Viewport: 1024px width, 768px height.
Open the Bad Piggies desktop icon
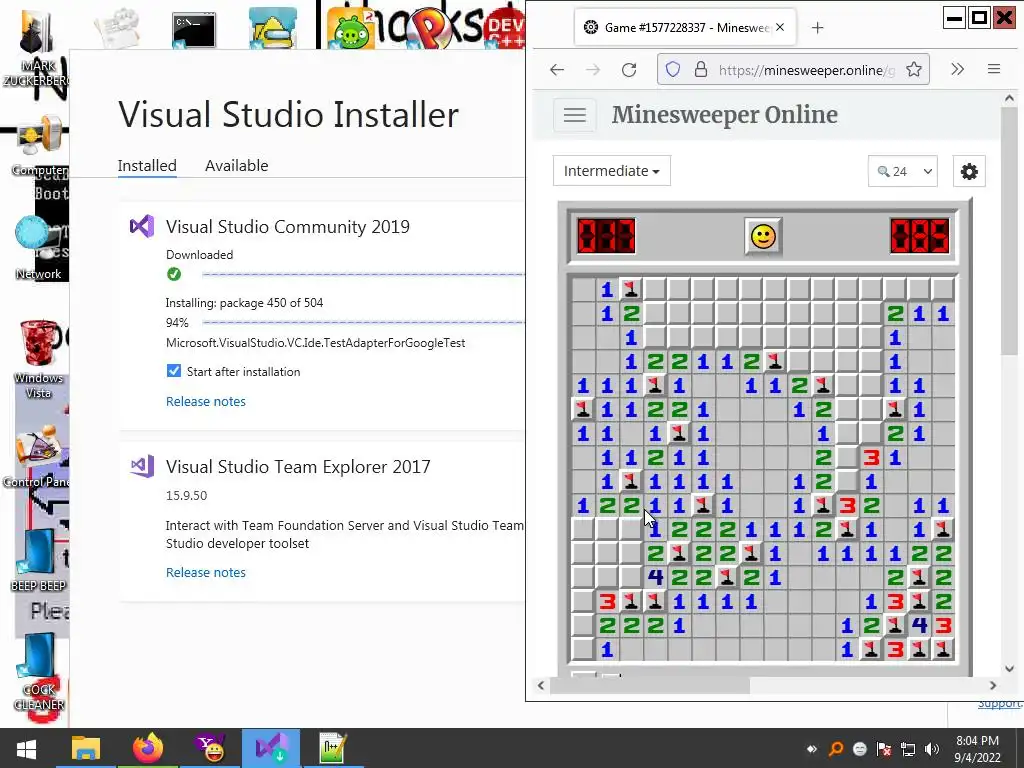(351, 30)
